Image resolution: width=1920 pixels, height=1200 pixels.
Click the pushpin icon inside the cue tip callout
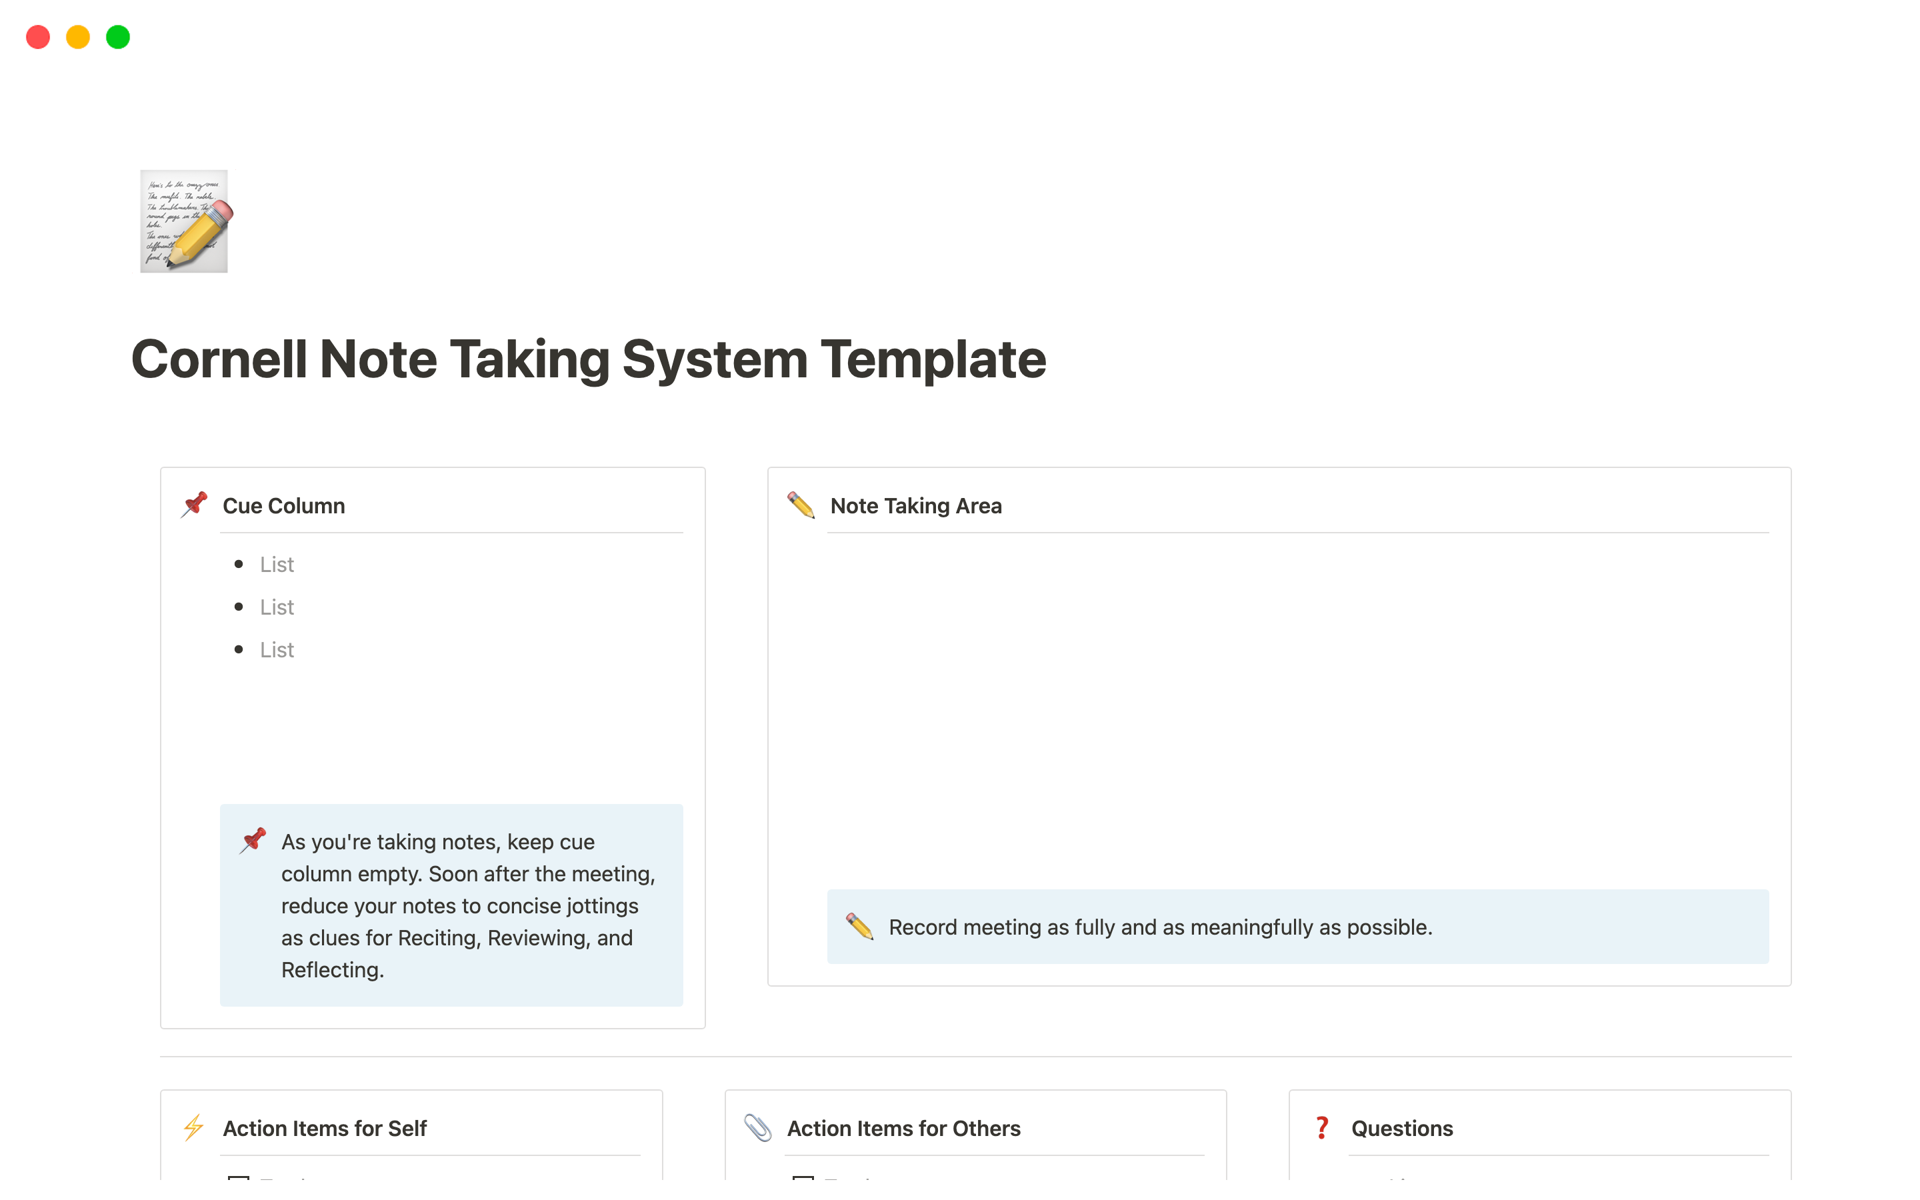(253, 840)
